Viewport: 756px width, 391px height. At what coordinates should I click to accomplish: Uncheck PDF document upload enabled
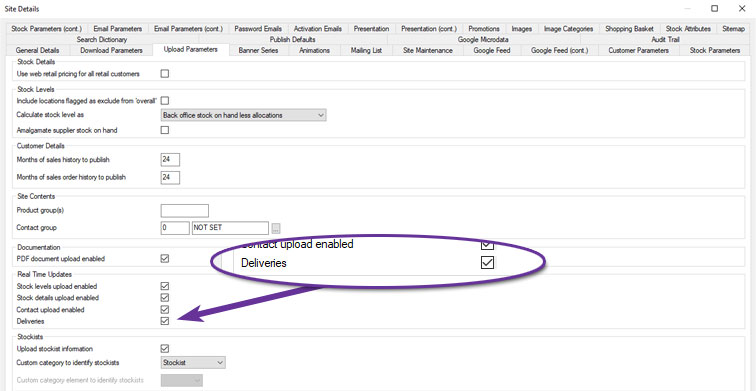[x=165, y=259]
